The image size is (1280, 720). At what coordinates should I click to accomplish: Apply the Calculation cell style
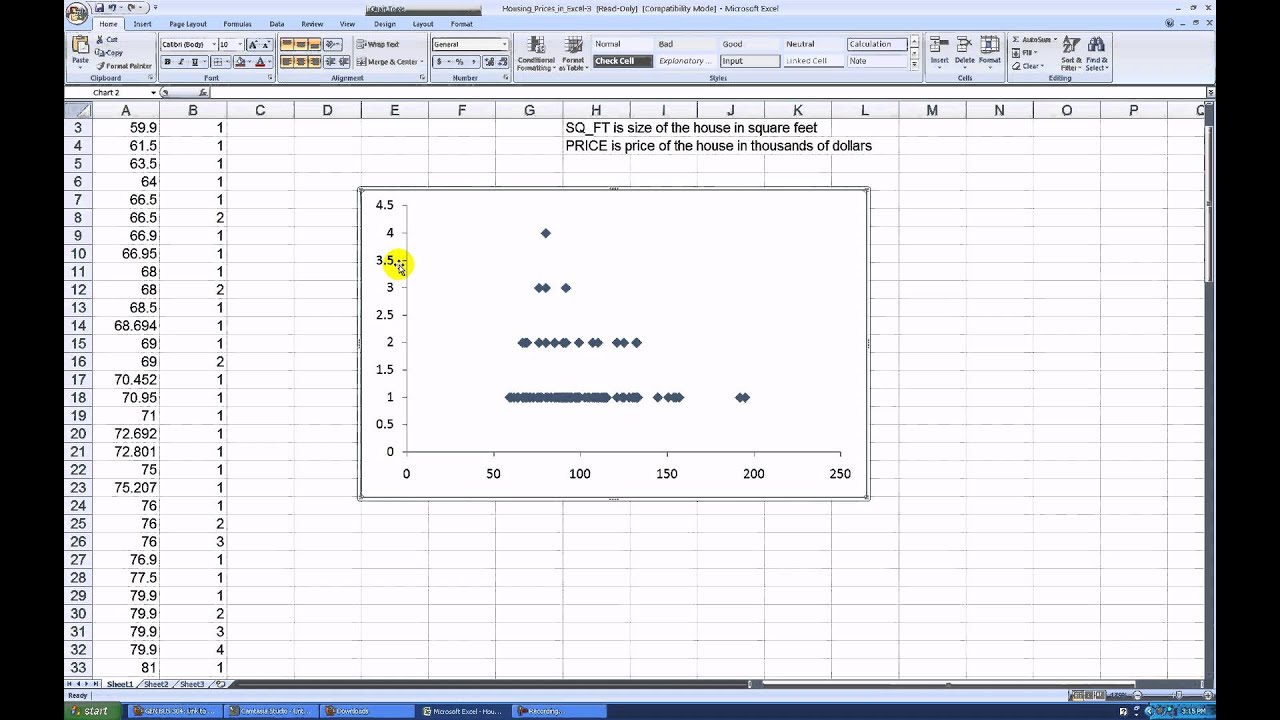[877, 44]
